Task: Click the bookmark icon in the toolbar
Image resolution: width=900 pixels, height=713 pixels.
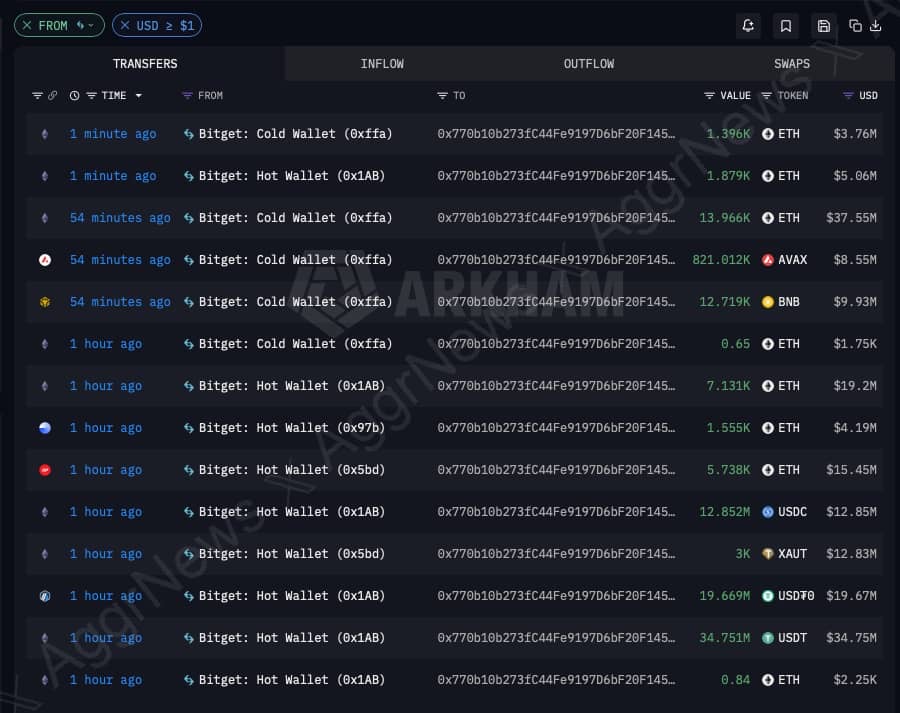Action: click(x=786, y=26)
